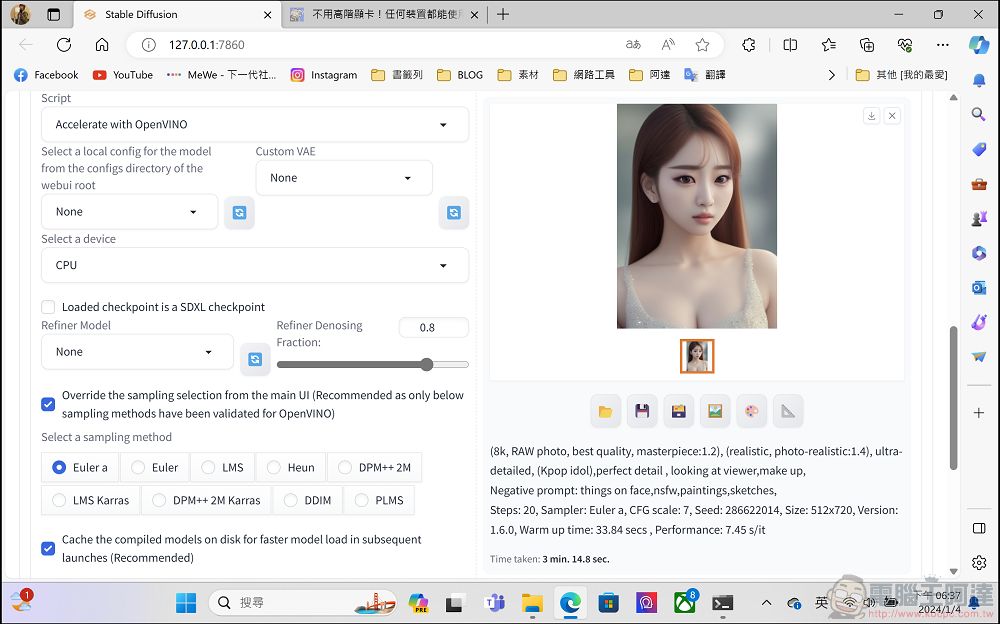Screen dimensions: 1000x624
Task: Choose the DDIM sampling method
Action: coord(307,500)
